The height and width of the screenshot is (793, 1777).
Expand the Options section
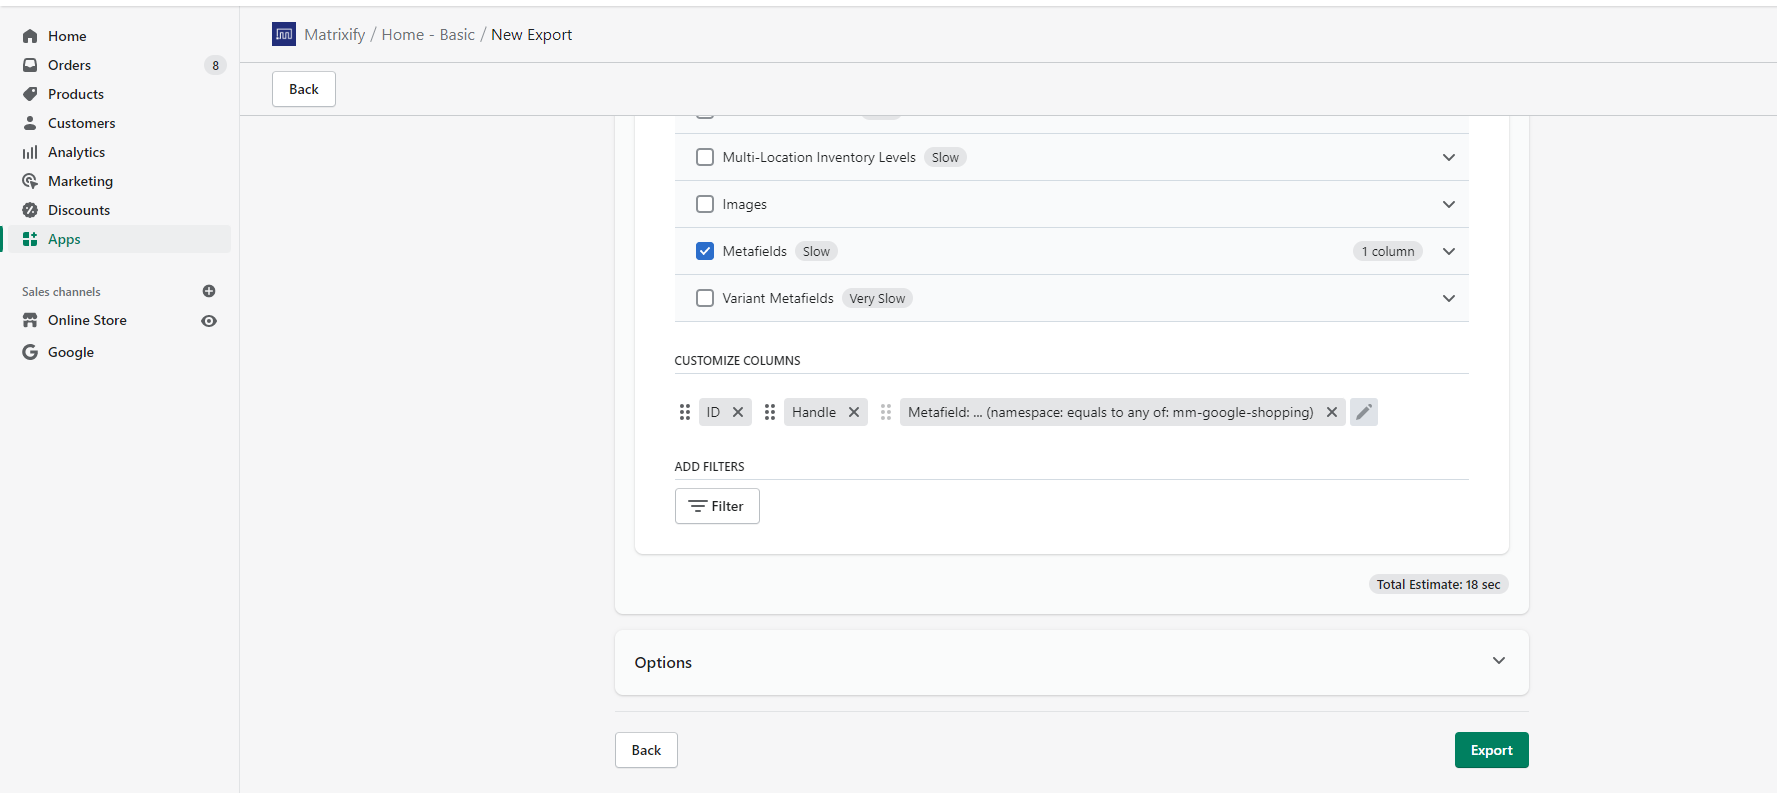tap(1498, 661)
